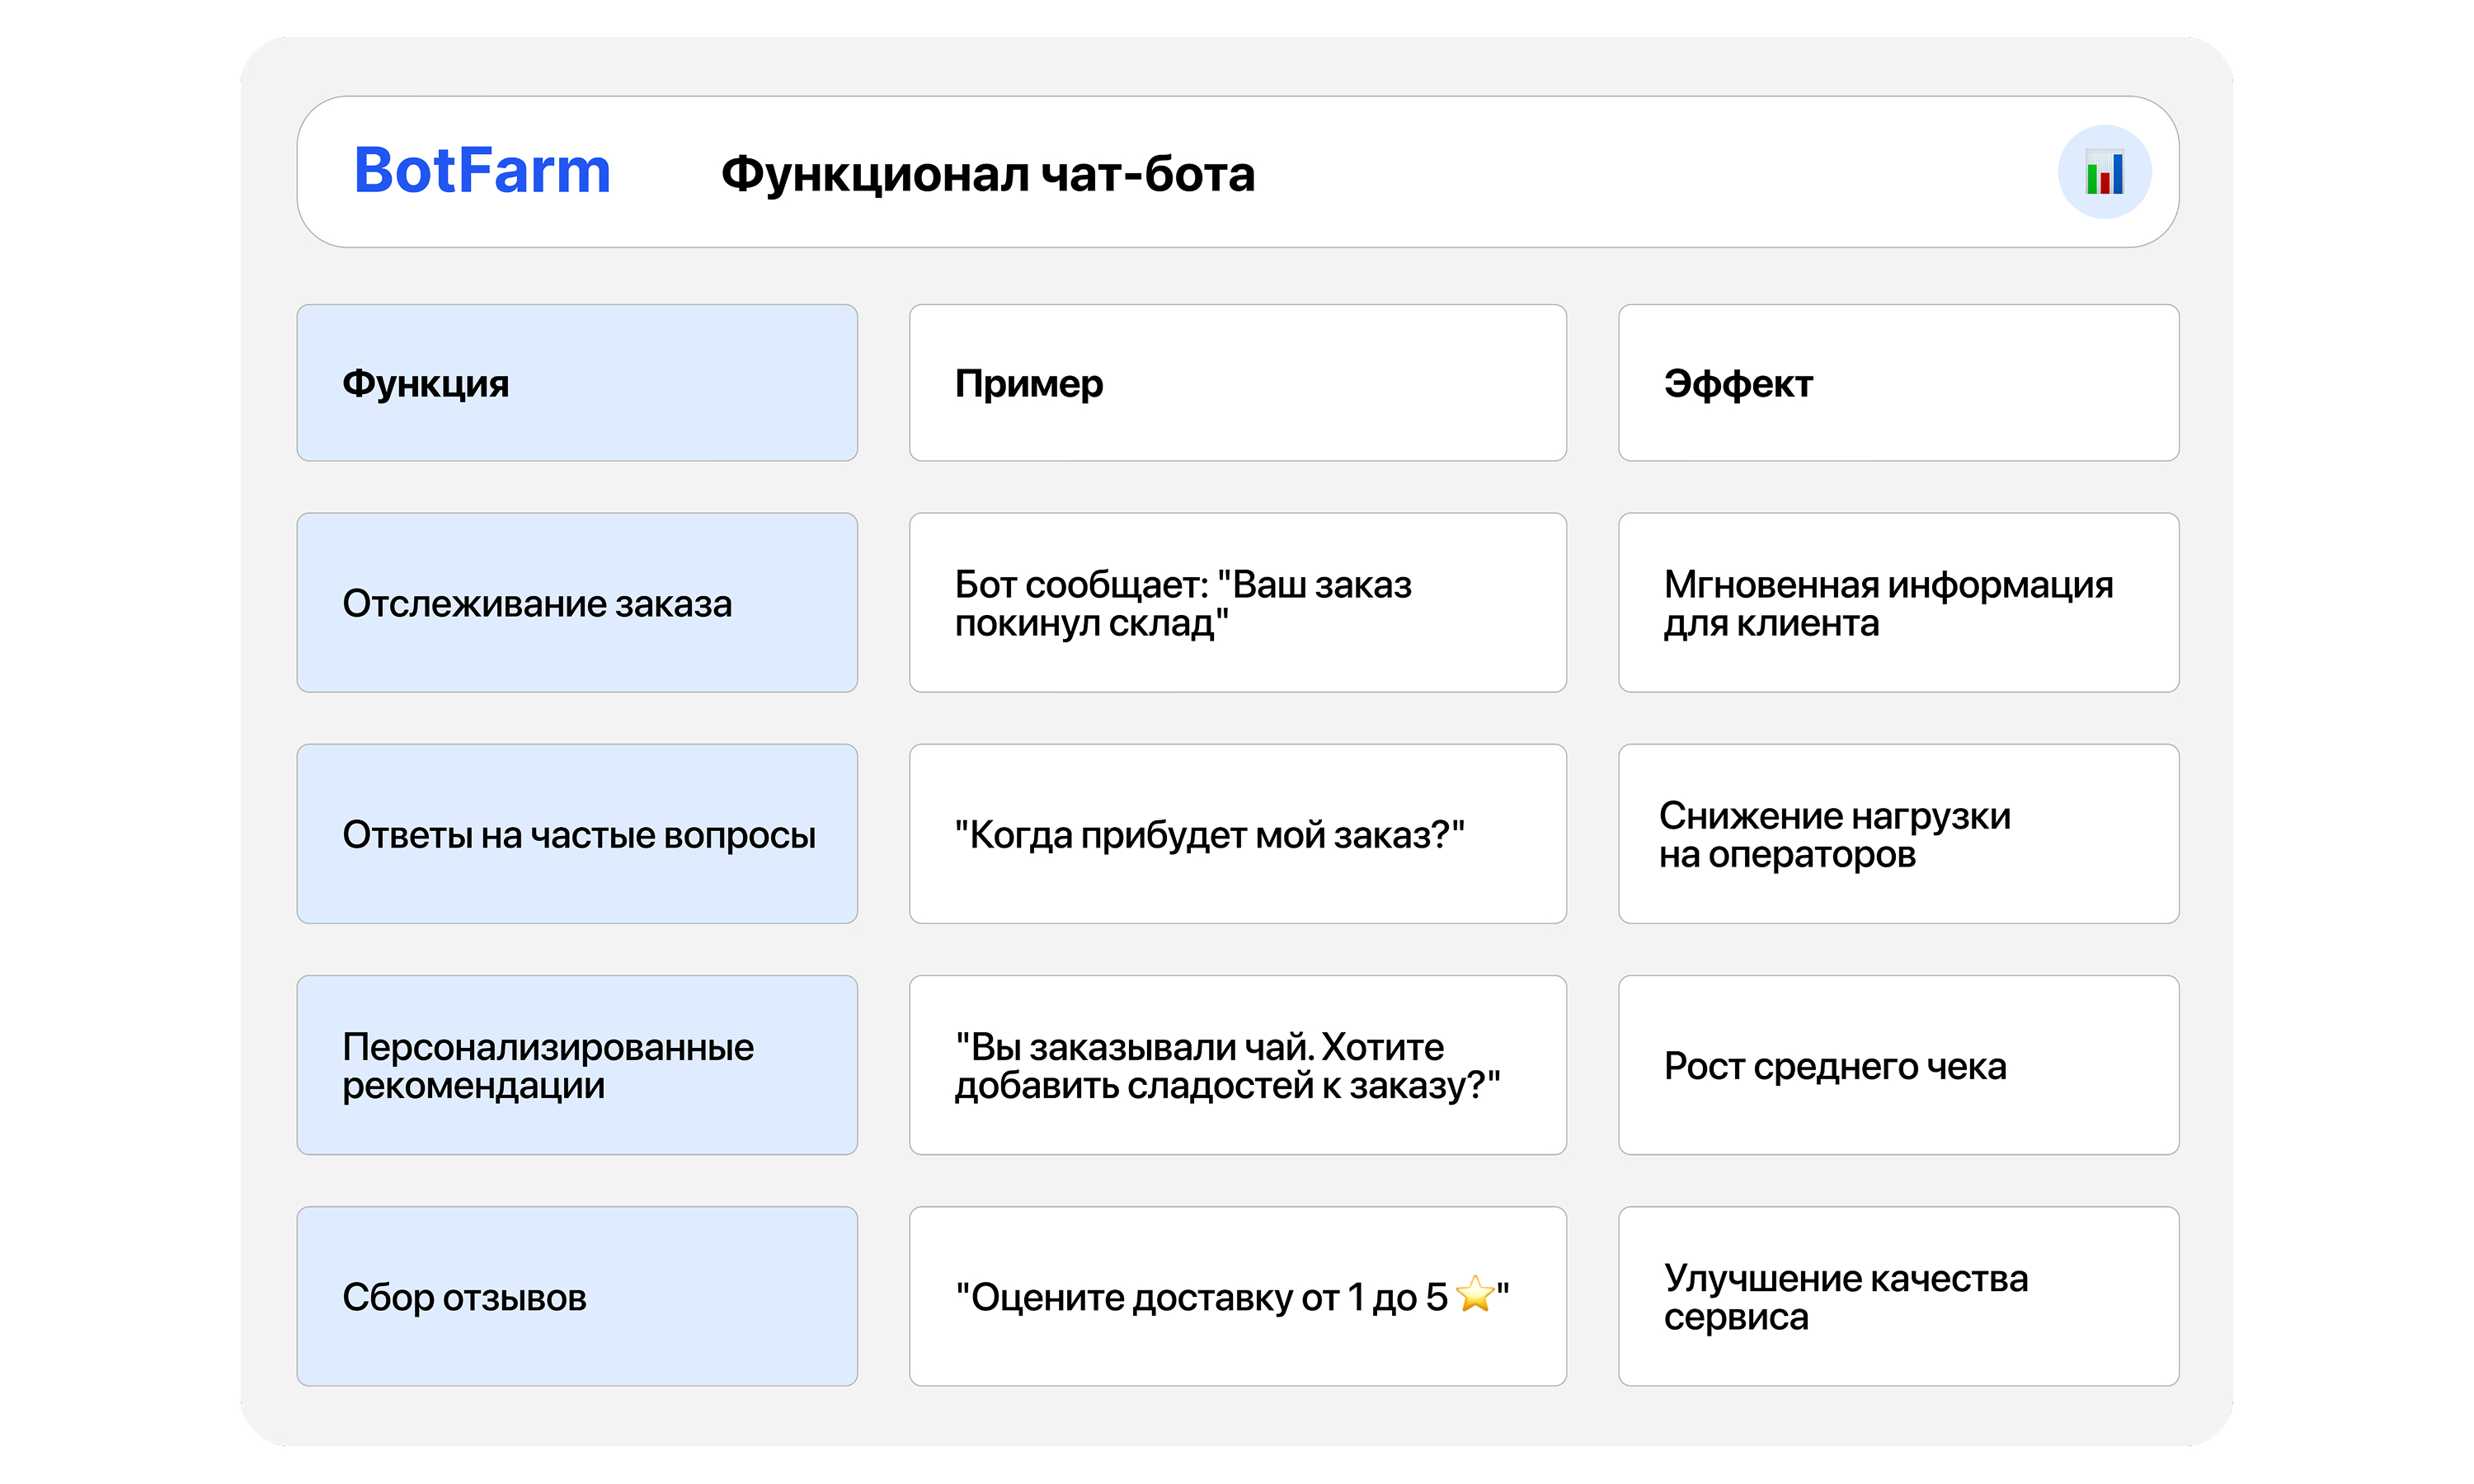Click the "Когда прибудет мой заказ?" example

pos(1236,834)
